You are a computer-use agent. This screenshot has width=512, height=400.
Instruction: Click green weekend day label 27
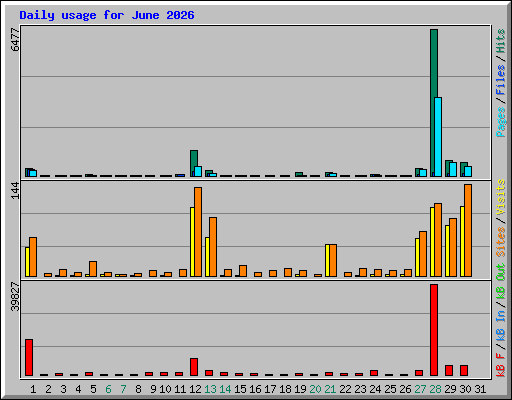tap(420, 389)
